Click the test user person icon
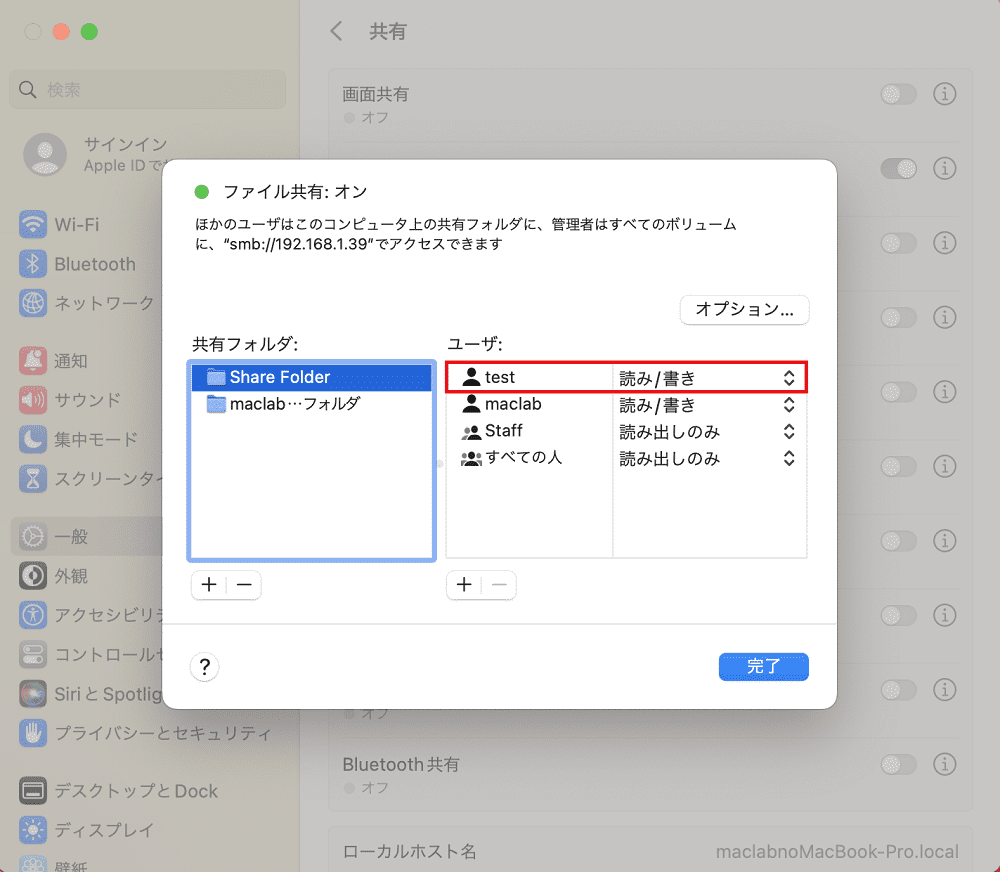 (x=471, y=377)
